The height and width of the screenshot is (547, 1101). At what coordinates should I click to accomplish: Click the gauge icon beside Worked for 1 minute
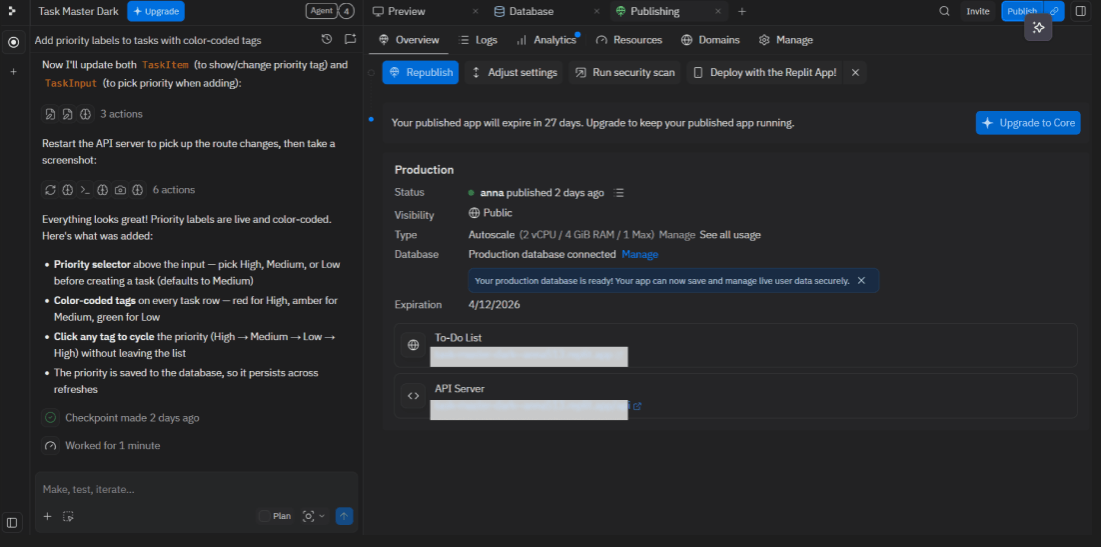[x=51, y=445]
